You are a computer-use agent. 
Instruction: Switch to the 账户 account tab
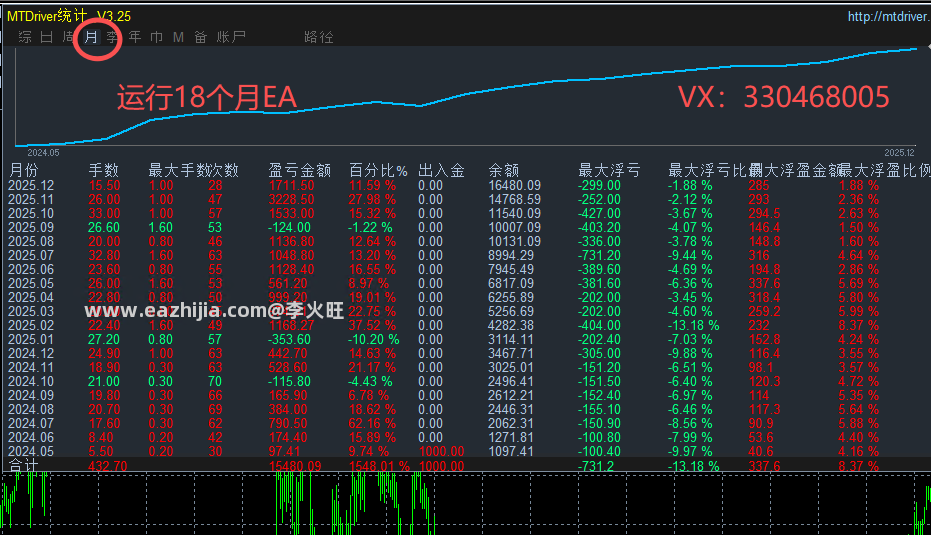click(231, 37)
